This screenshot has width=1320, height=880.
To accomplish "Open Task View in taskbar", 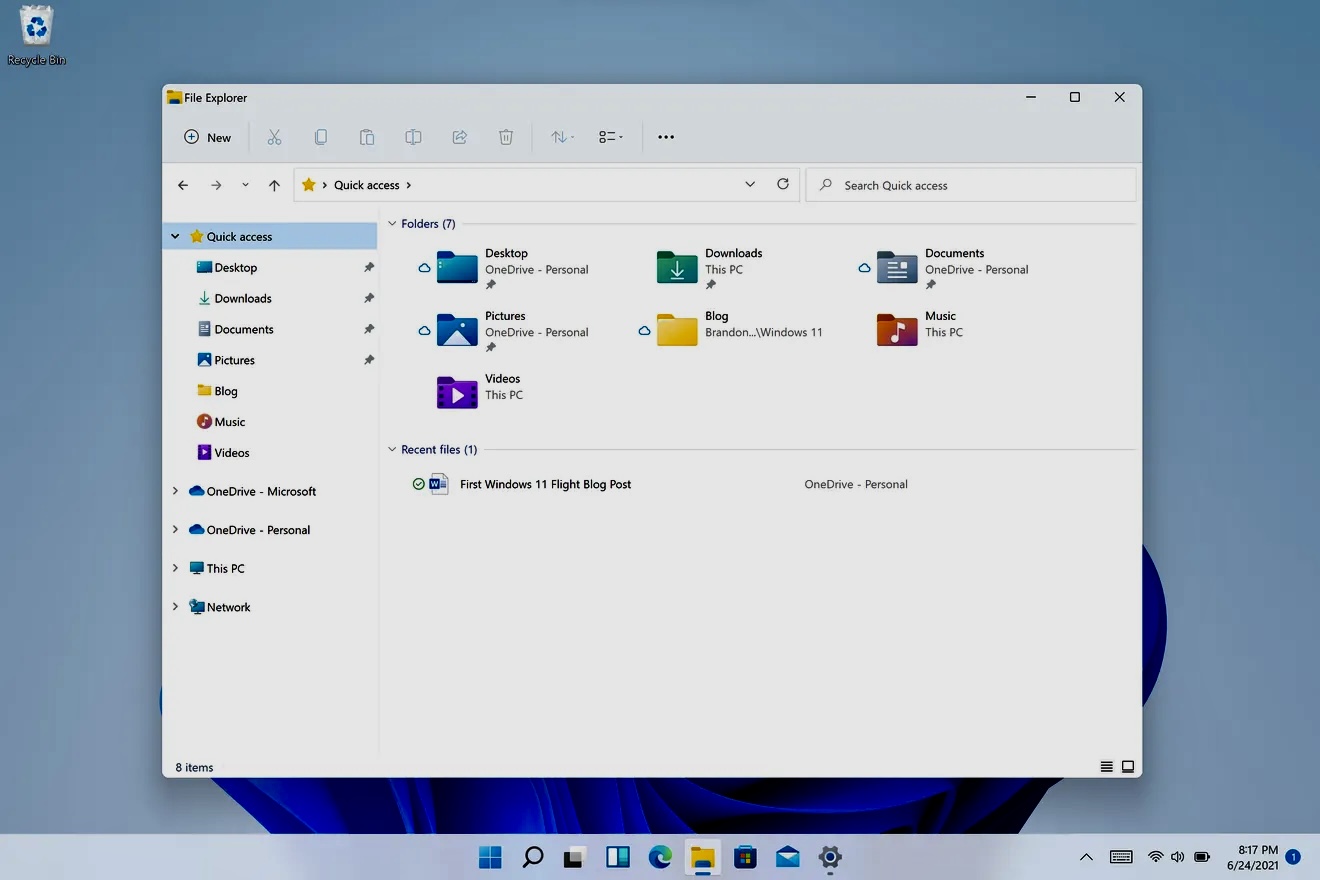I will point(574,857).
